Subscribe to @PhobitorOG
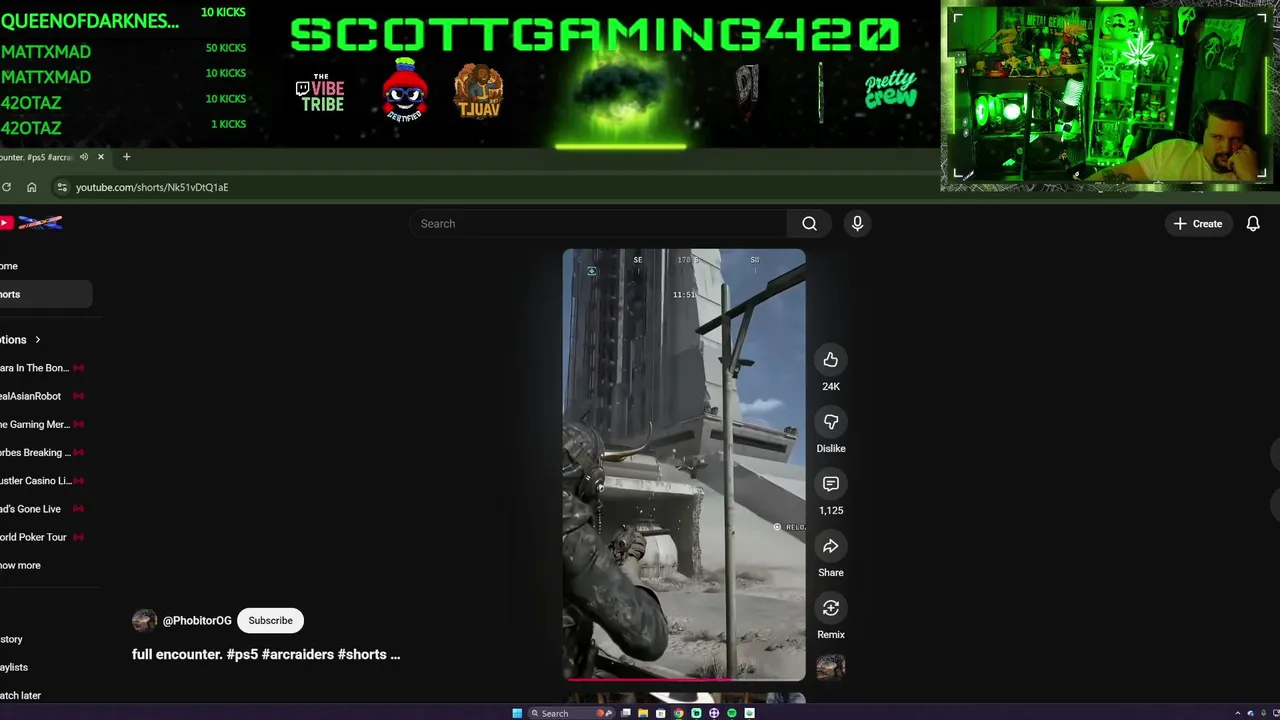Screen dimensions: 1280x720 [270, 621]
